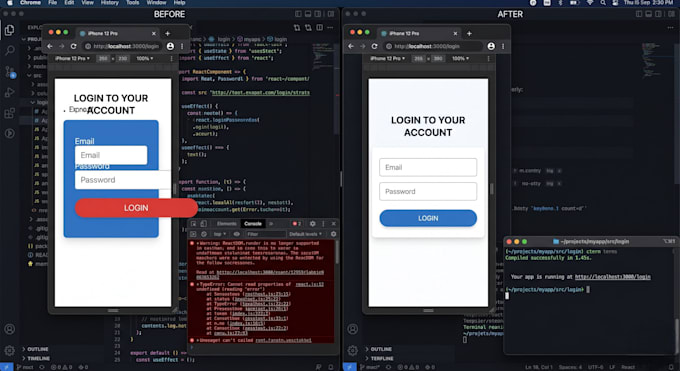This screenshot has height=371, width=680.
Task: Go forward in the BEFORE browser window
Action: click(x=62, y=46)
